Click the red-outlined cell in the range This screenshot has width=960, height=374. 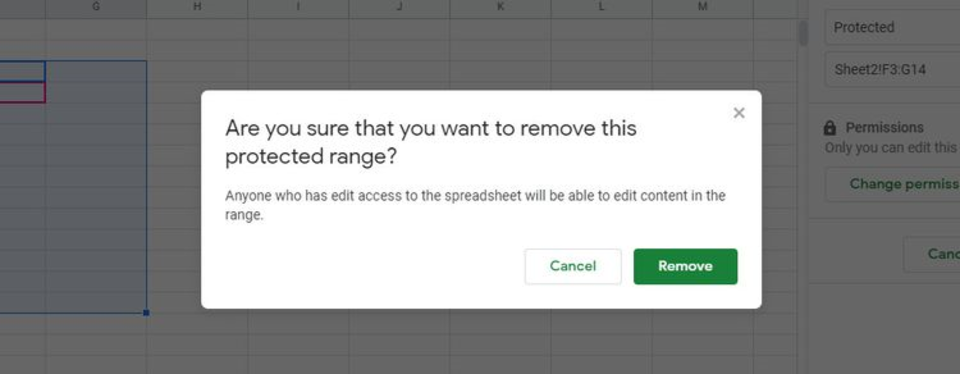(x=22, y=92)
